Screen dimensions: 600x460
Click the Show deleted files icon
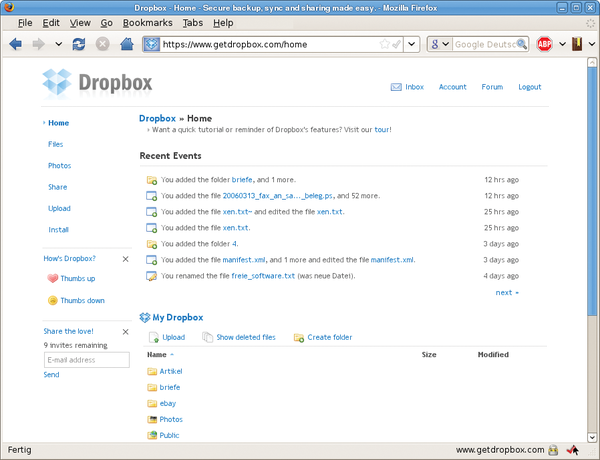tap(207, 337)
